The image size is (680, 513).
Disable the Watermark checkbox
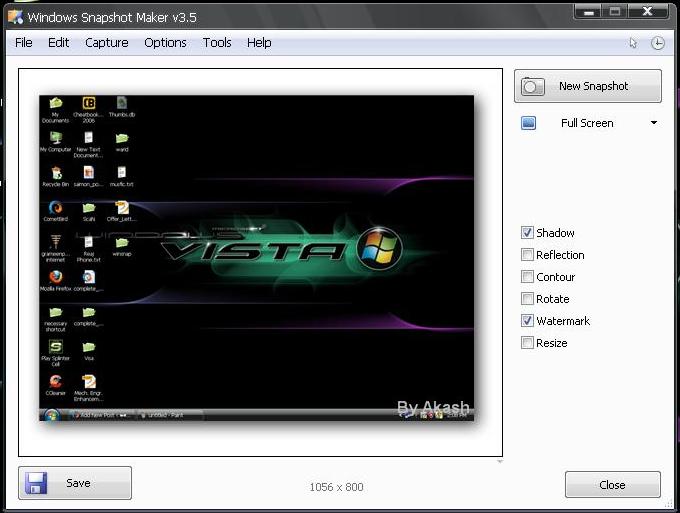pyautogui.click(x=527, y=320)
